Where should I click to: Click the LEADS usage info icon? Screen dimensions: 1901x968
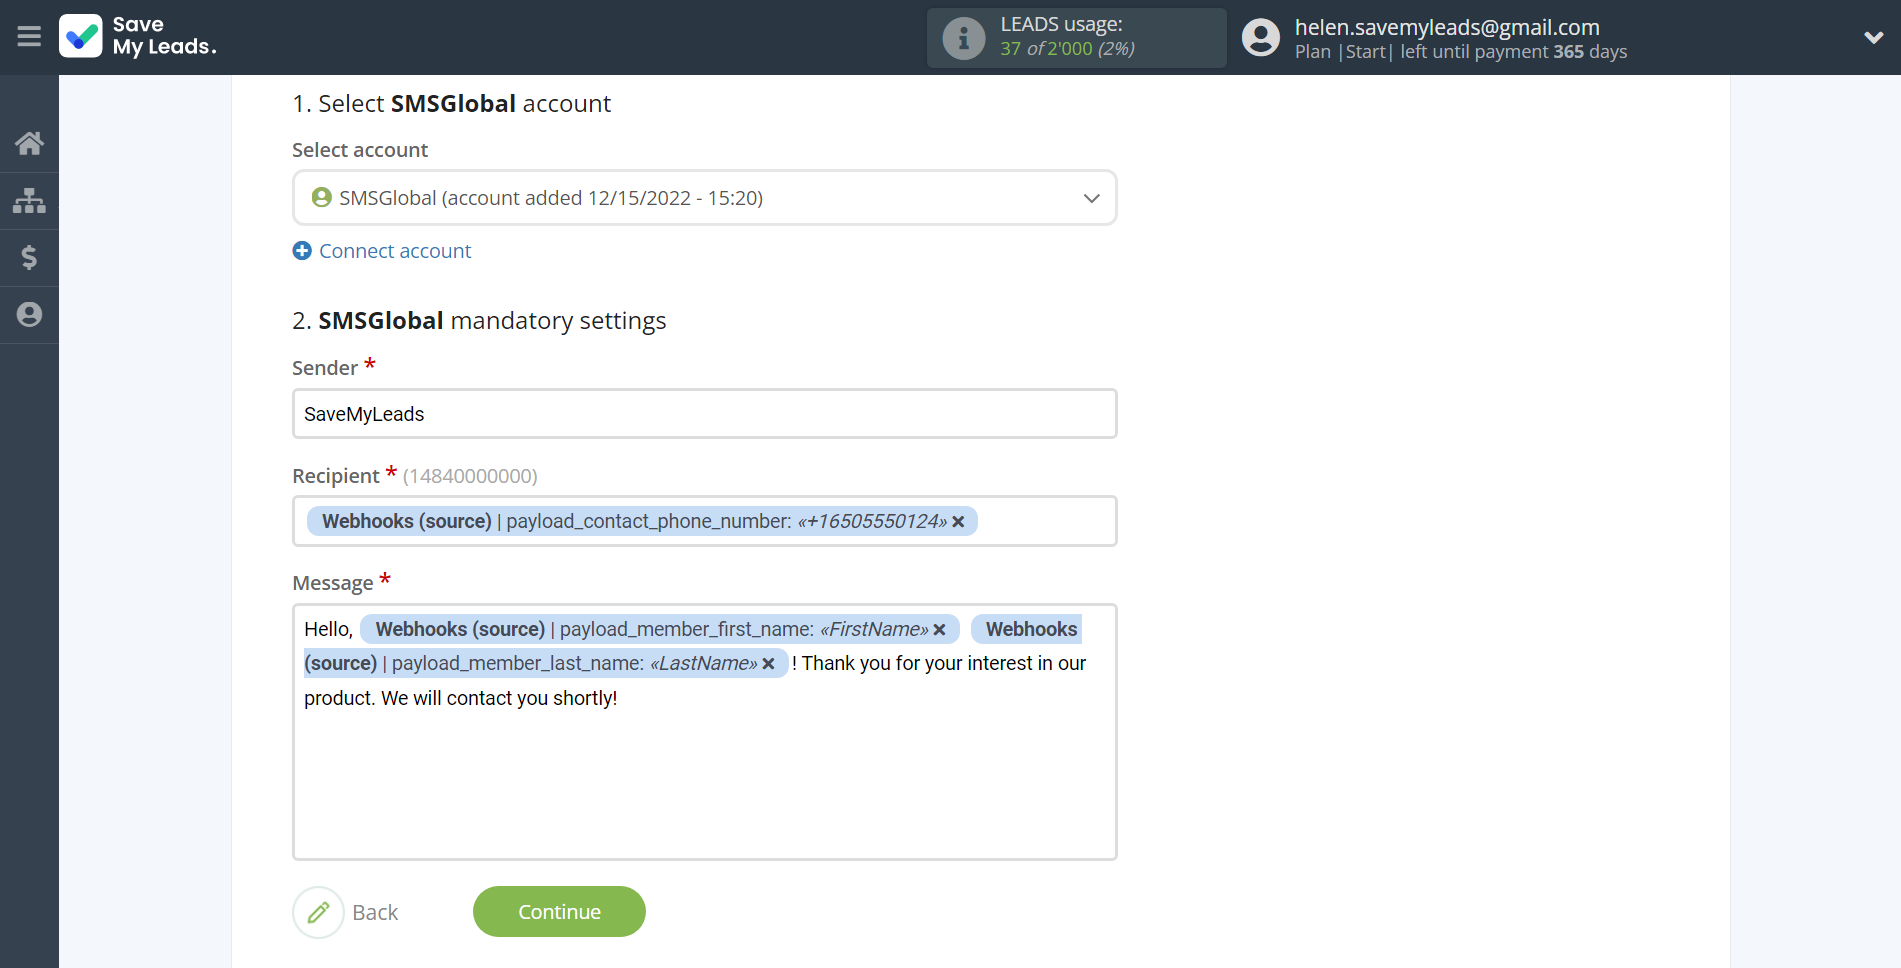coord(964,38)
